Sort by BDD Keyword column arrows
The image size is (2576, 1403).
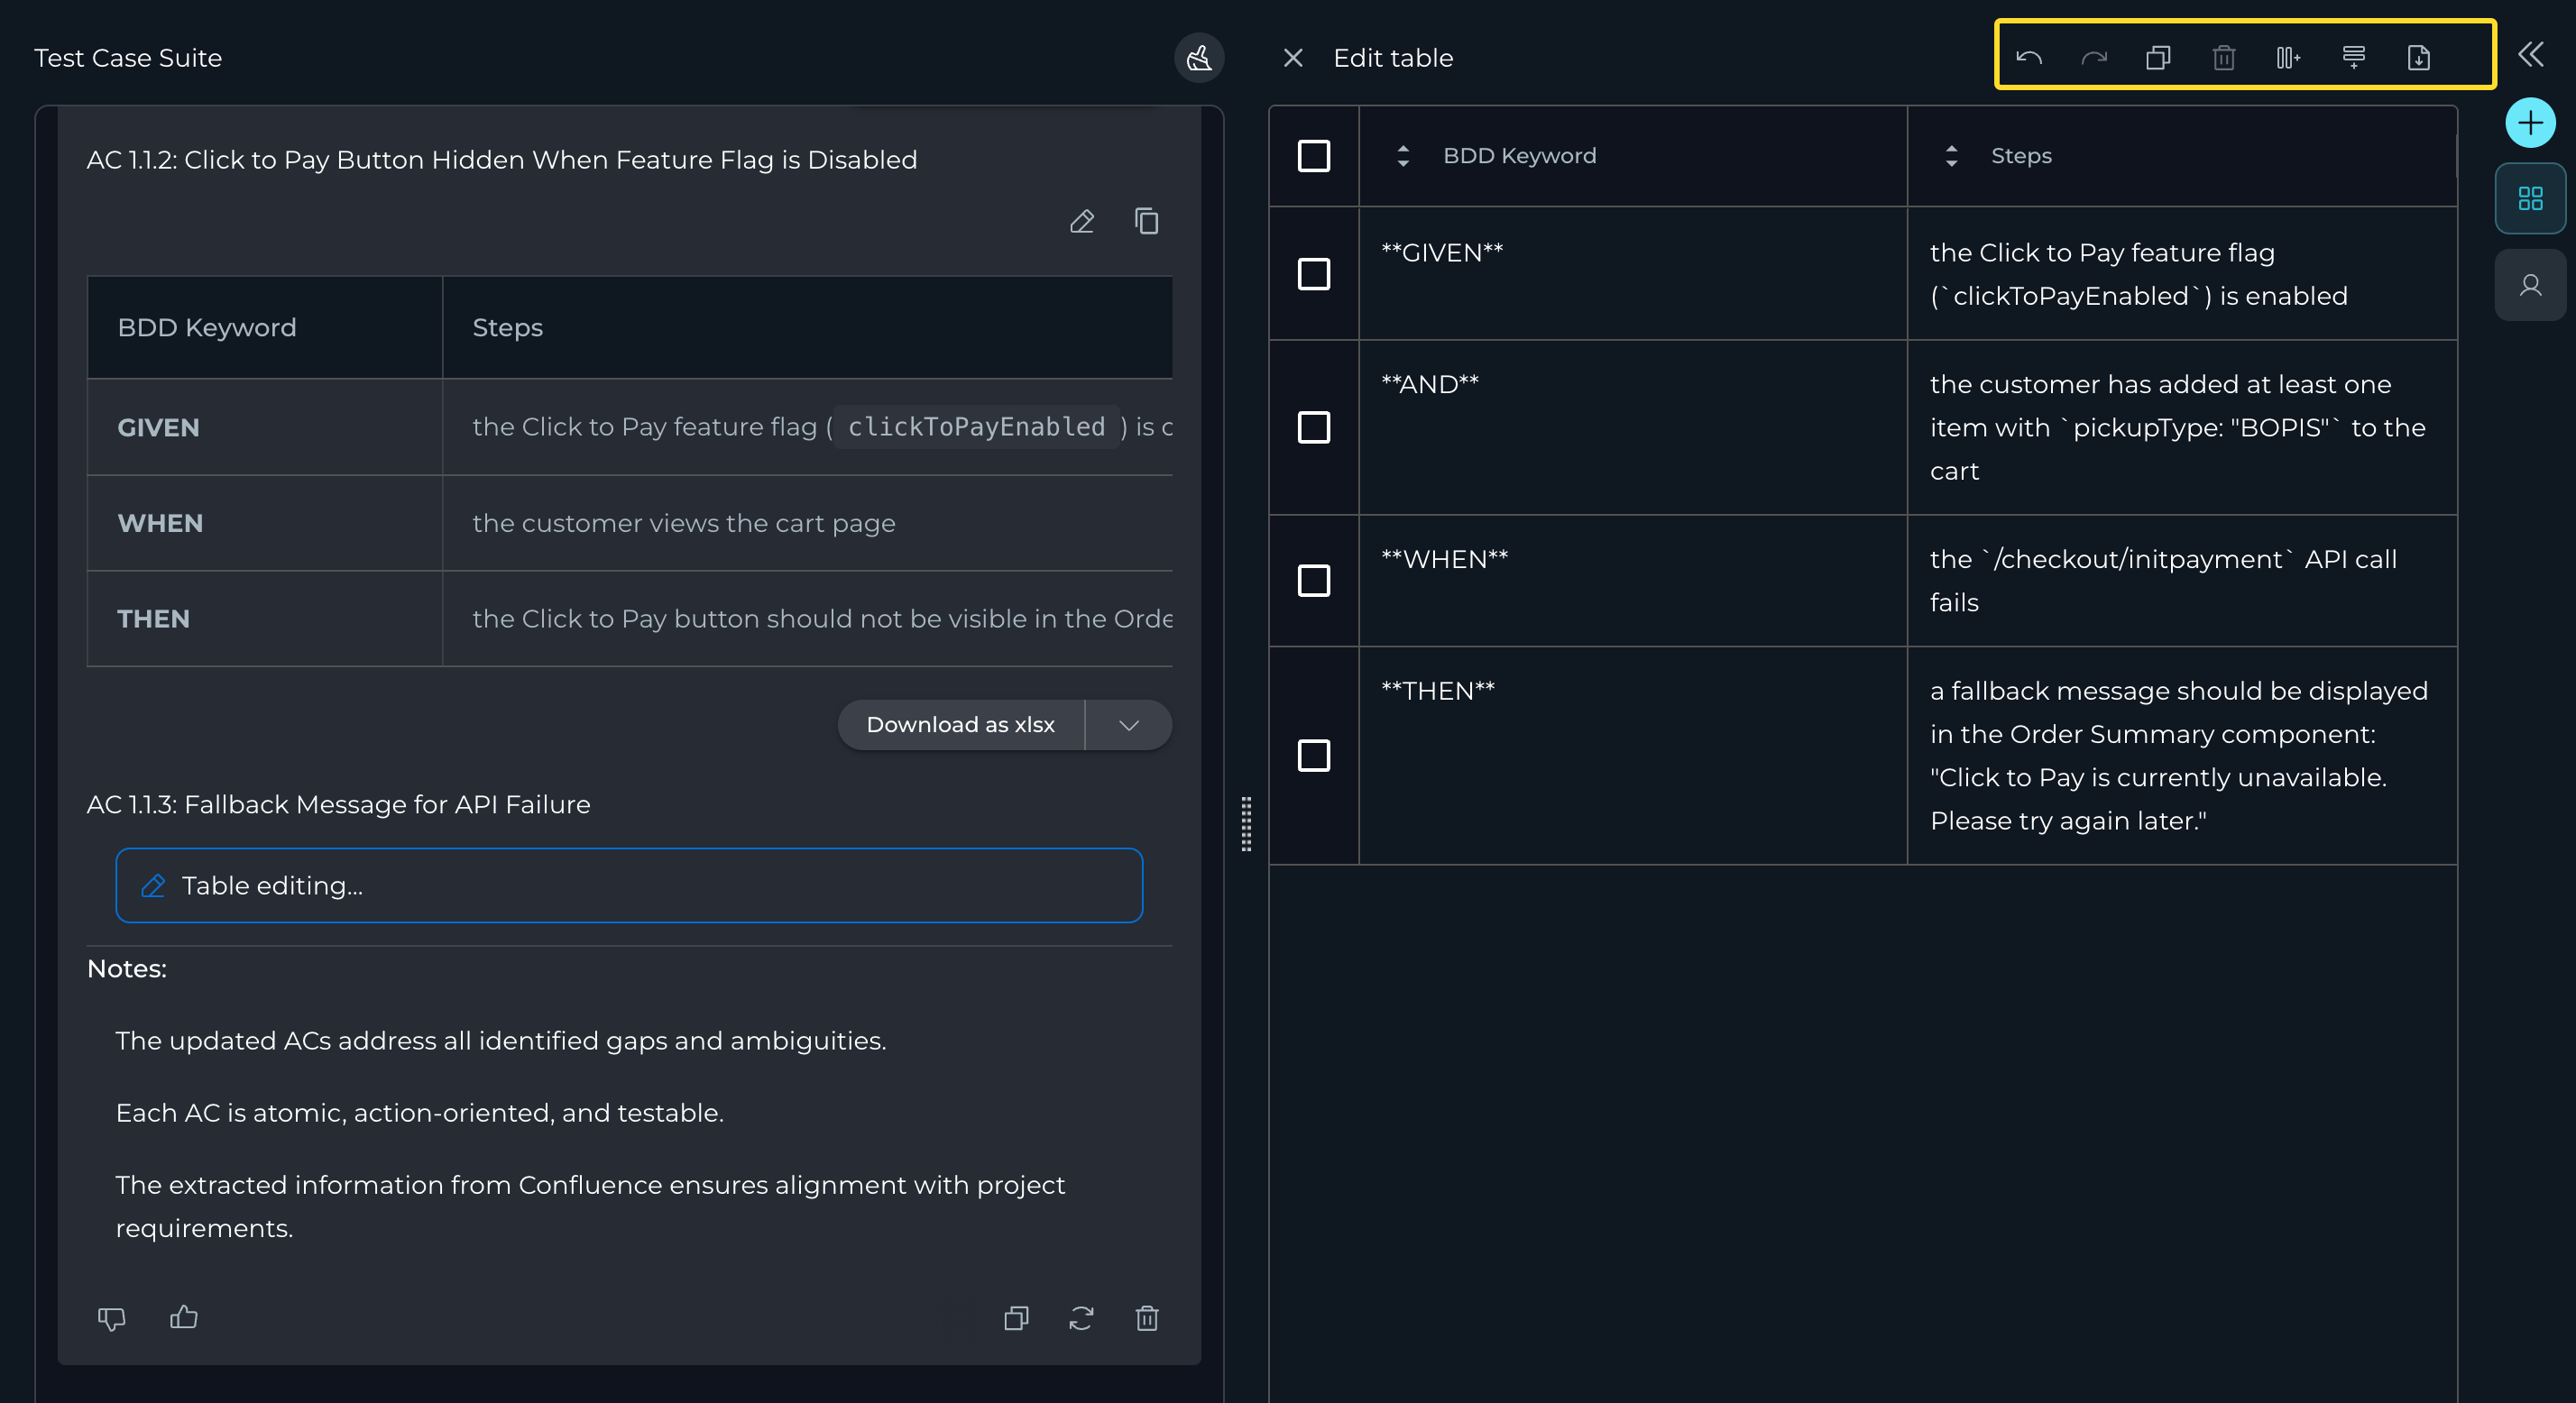(1402, 156)
